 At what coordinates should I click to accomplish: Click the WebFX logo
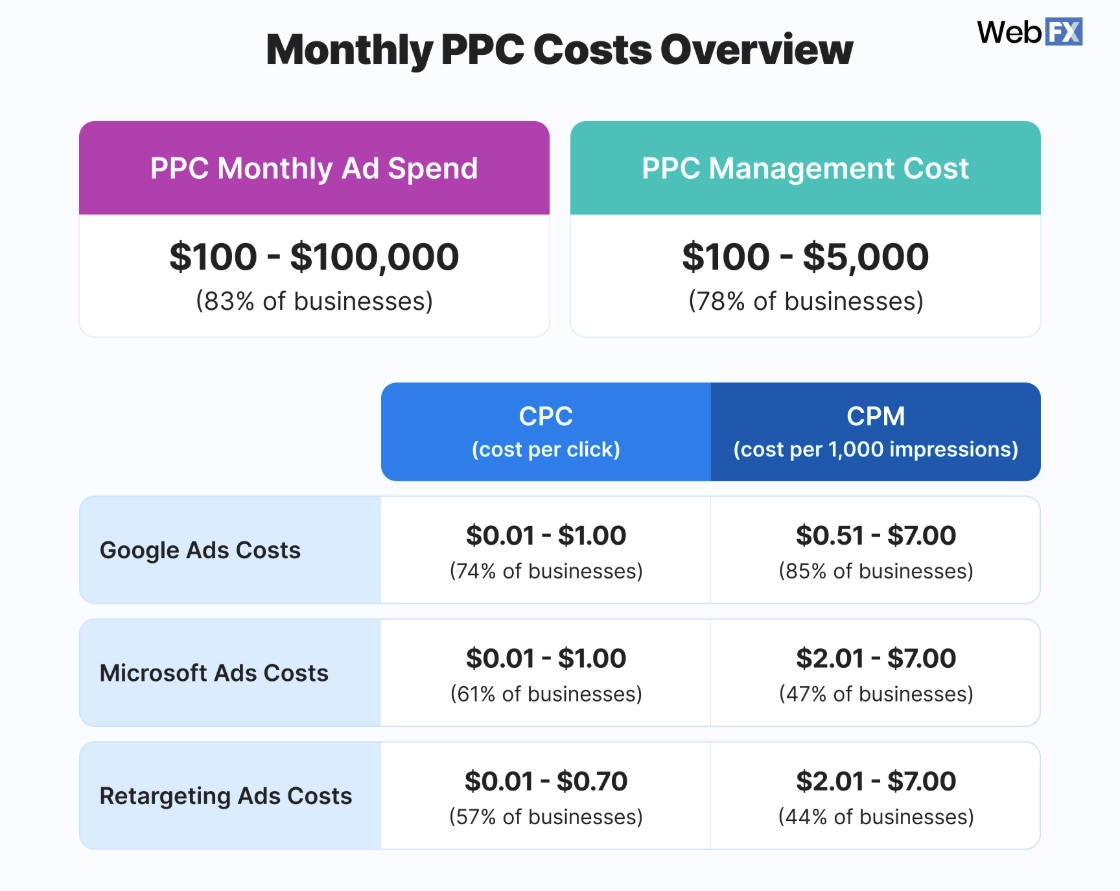coord(1029,32)
